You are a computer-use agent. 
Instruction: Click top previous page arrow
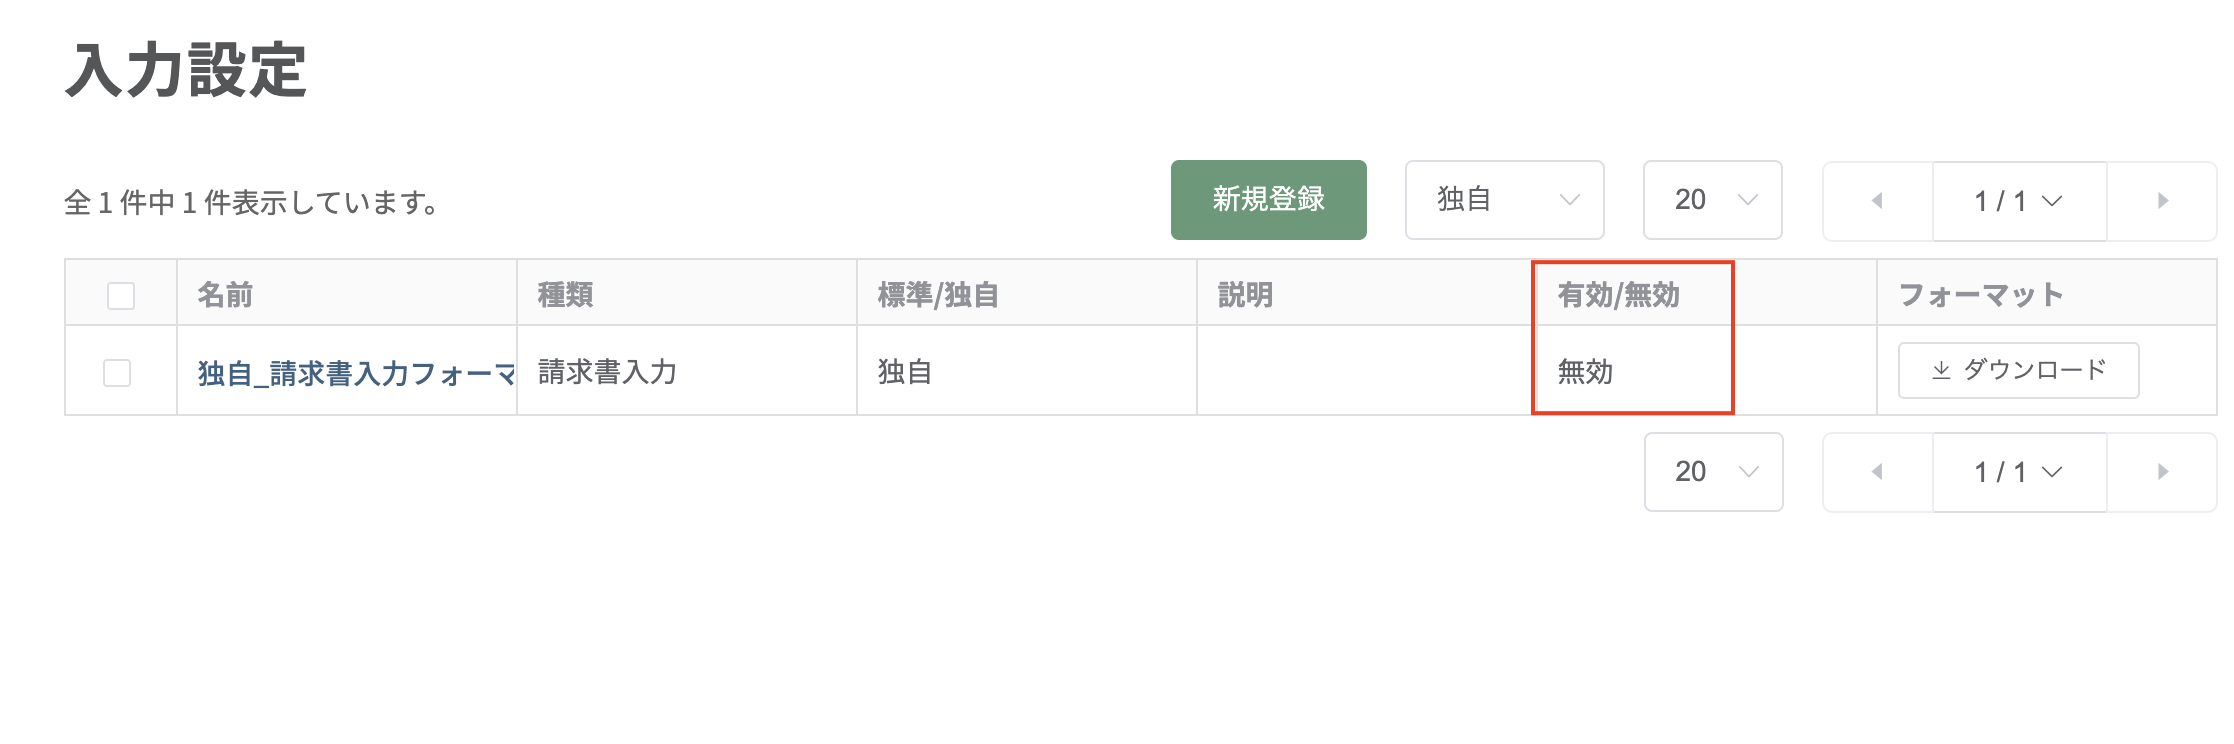(1878, 201)
